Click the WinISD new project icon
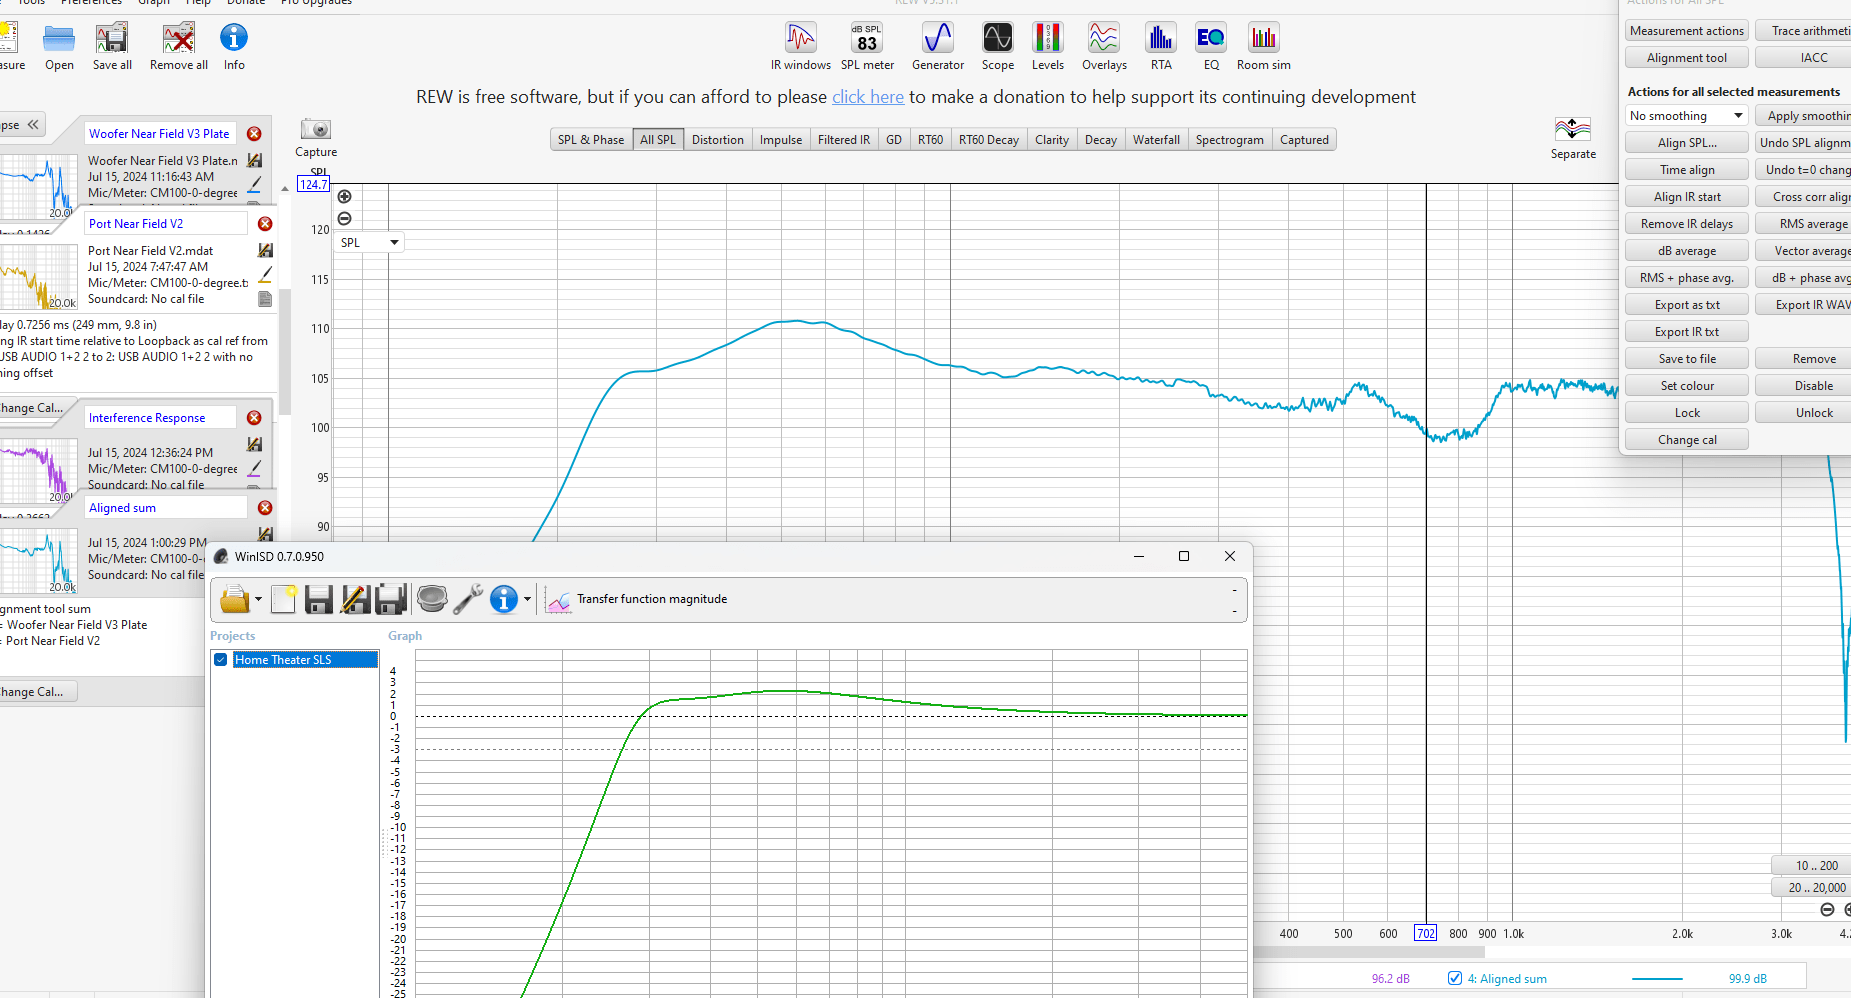This screenshot has height=998, width=1851. coord(284,599)
